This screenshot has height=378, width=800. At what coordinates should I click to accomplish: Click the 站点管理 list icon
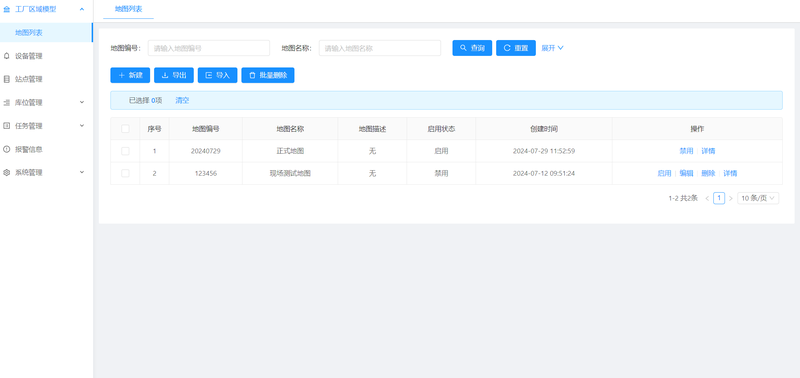[x=7, y=79]
